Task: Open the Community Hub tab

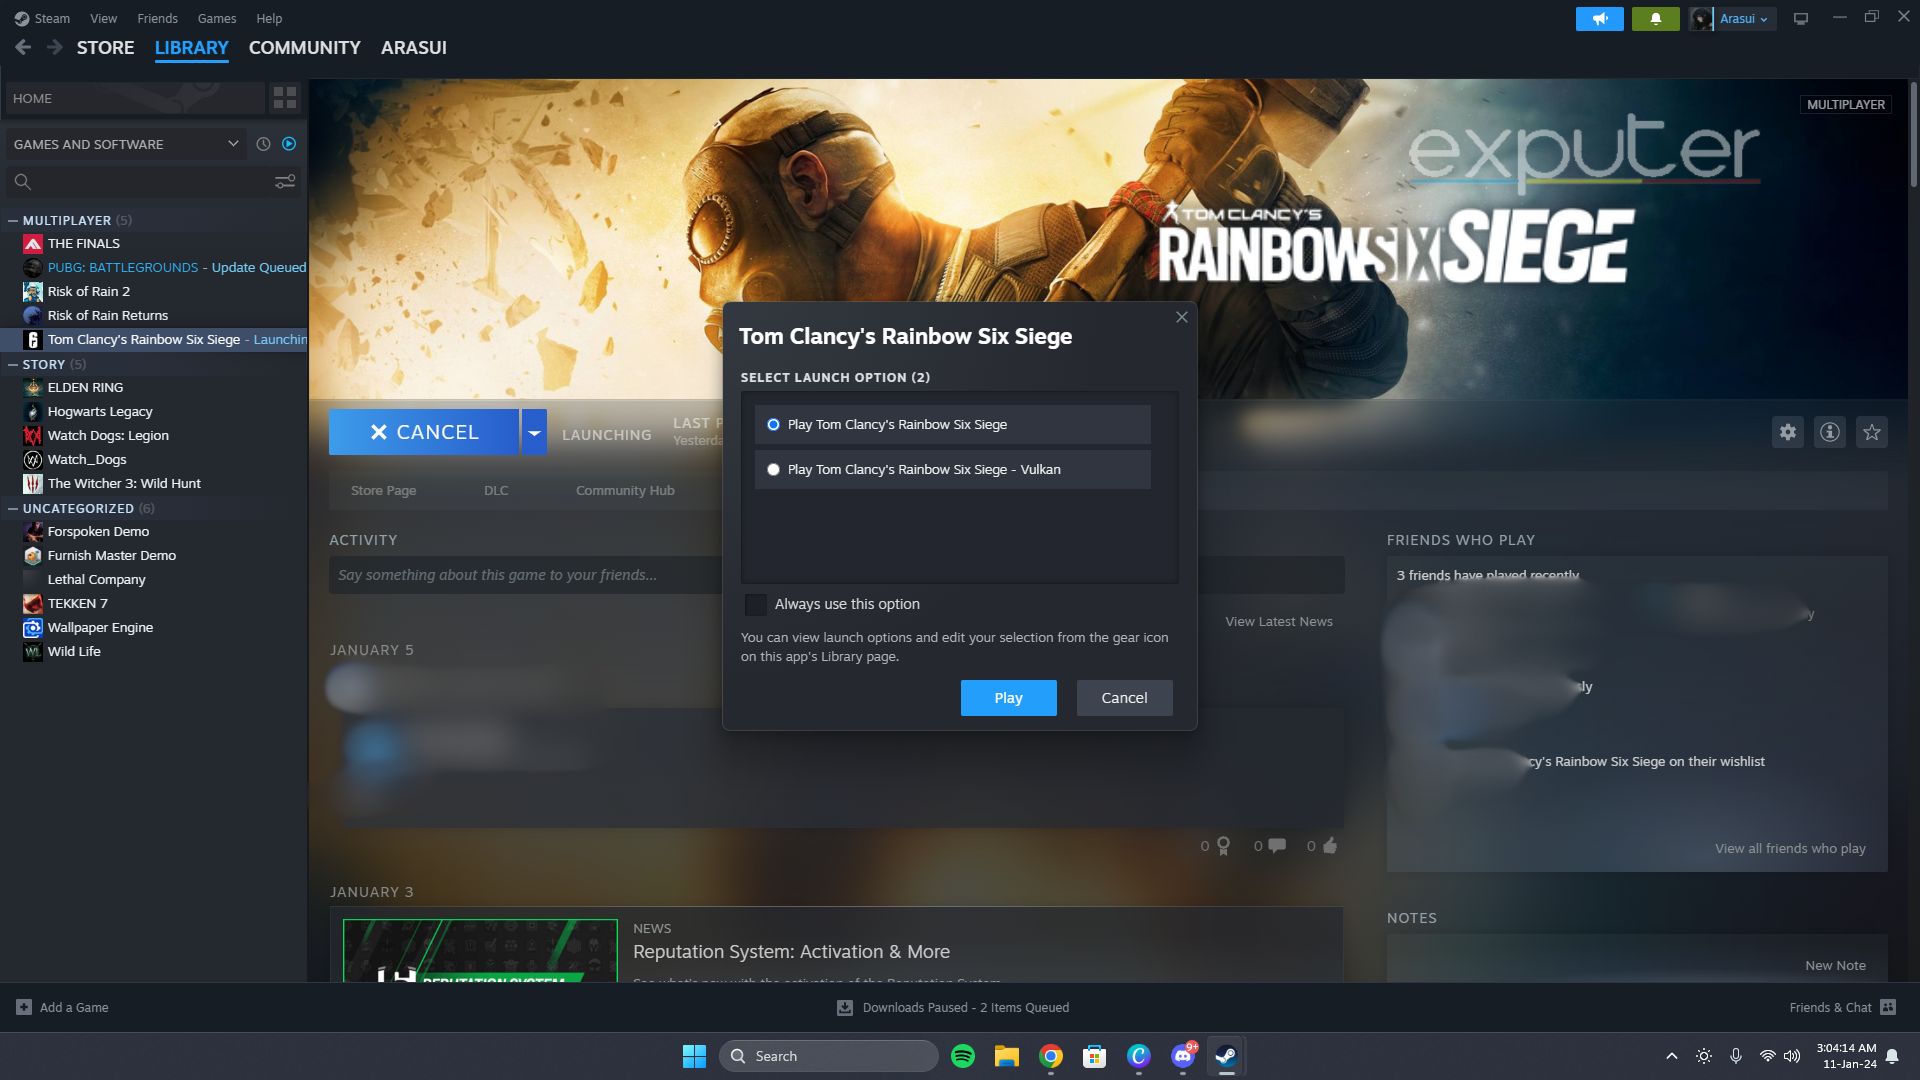Action: click(x=624, y=491)
